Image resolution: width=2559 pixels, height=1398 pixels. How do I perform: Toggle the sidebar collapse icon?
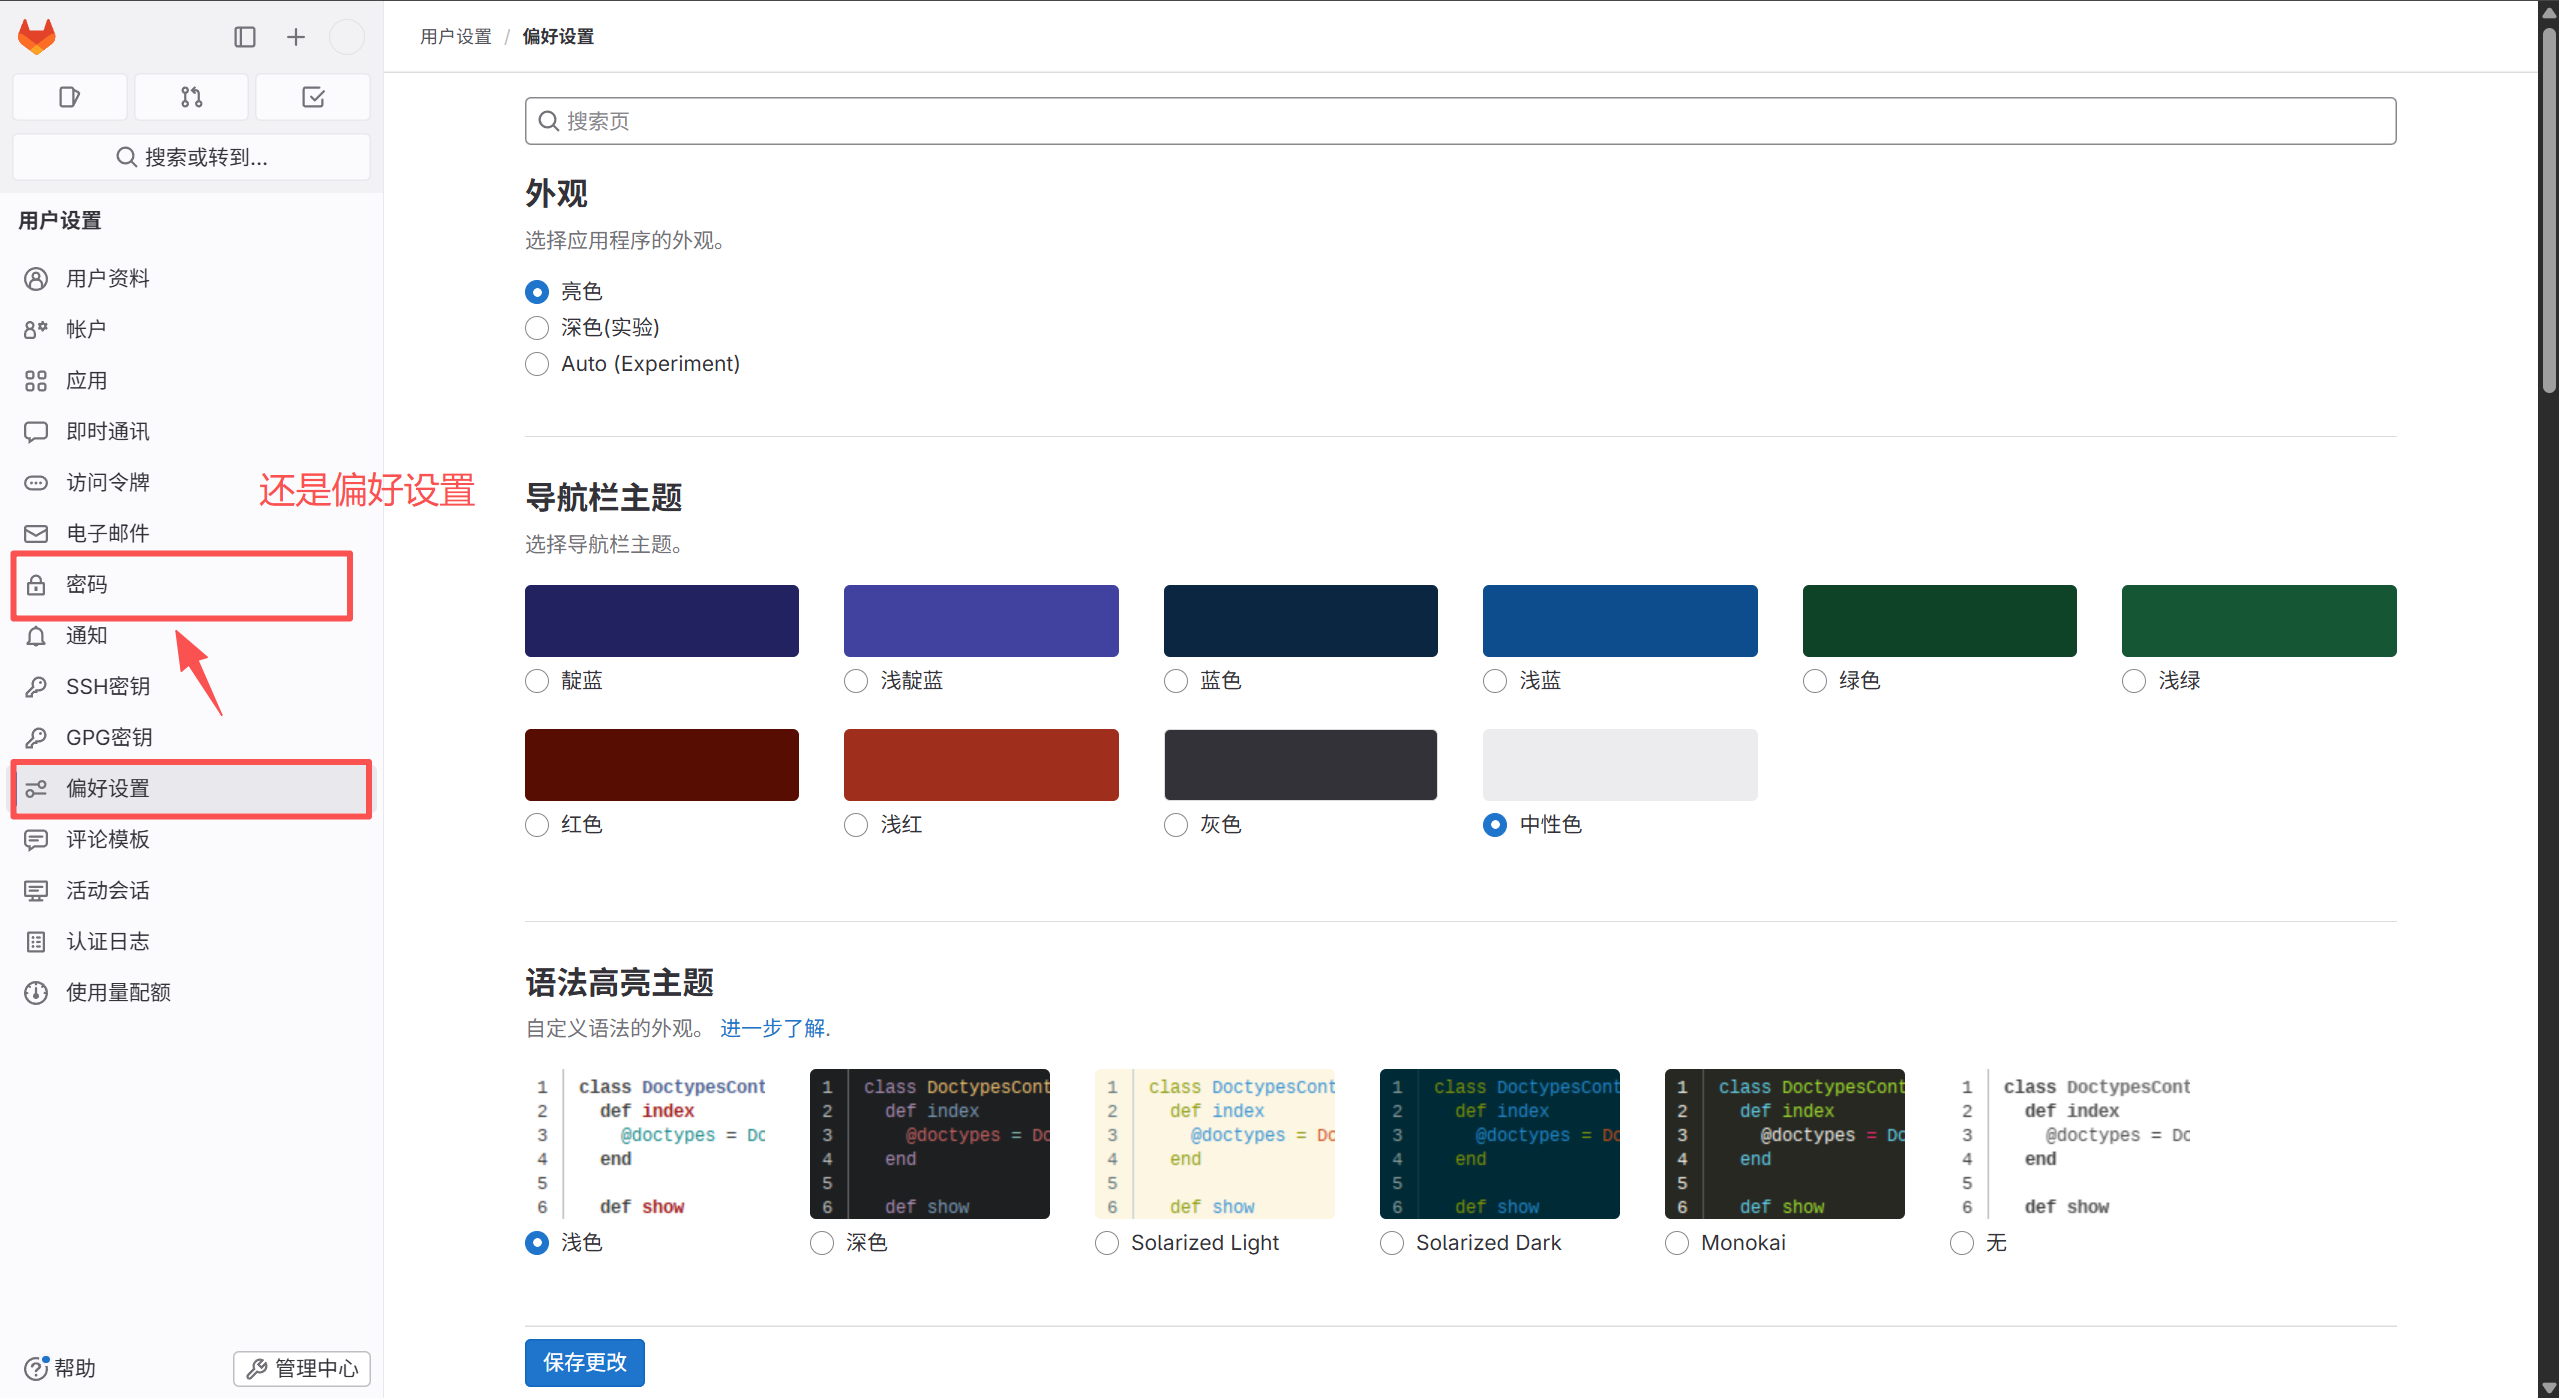coord(245,37)
